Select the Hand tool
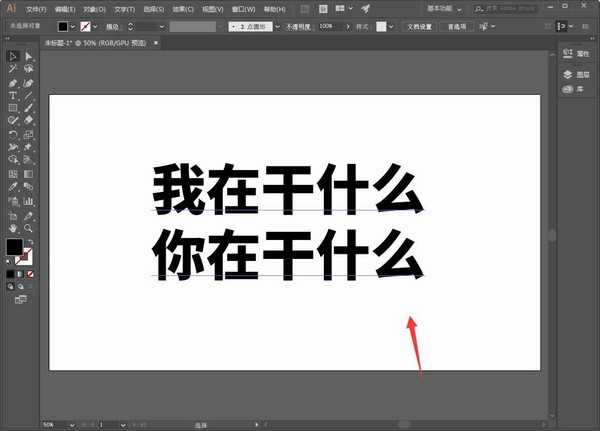Viewport: 600px width, 431px height. 13,229
